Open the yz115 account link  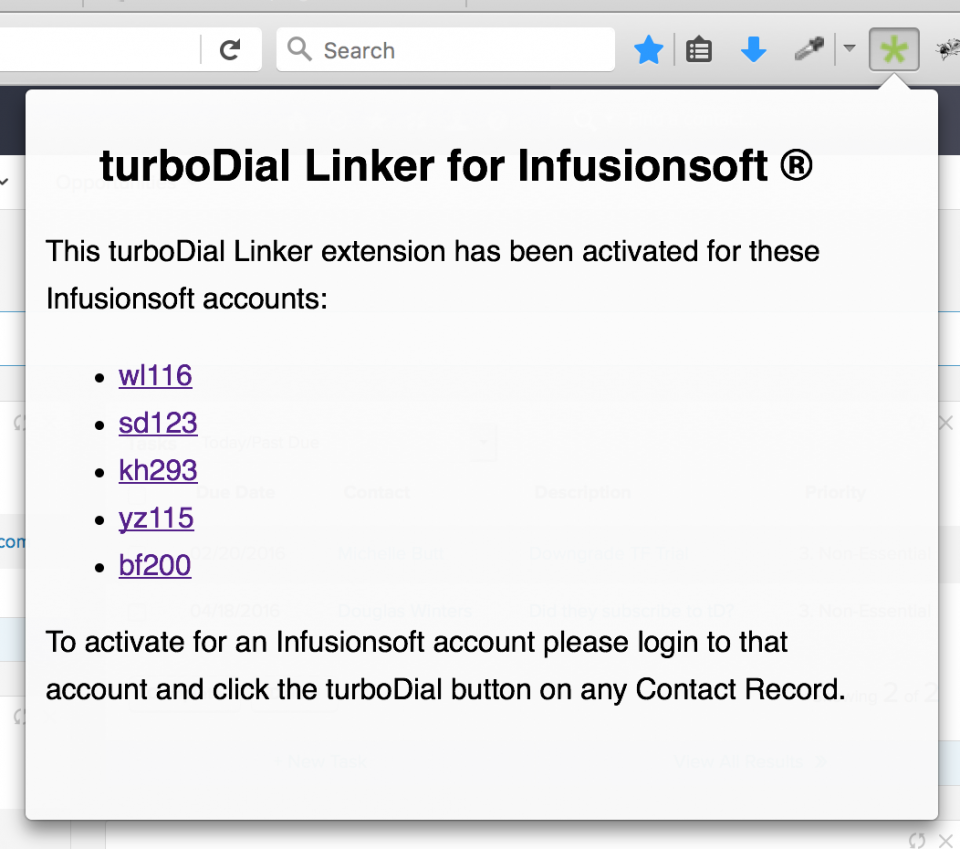(156, 518)
